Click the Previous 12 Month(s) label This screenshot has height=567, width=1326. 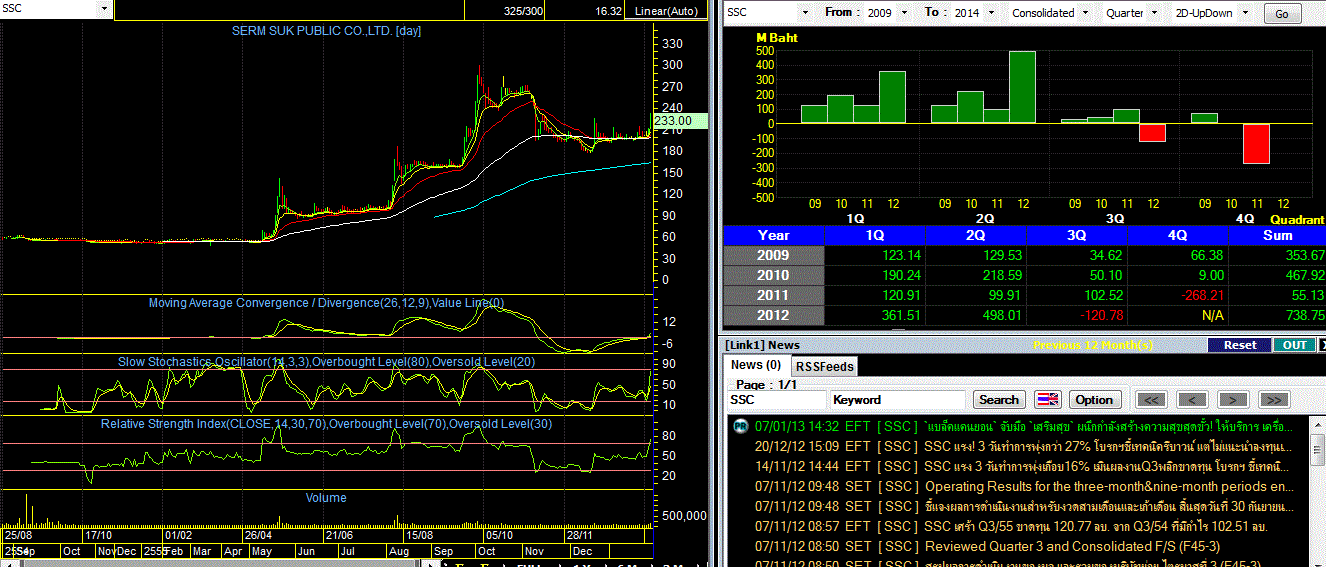coord(1093,345)
